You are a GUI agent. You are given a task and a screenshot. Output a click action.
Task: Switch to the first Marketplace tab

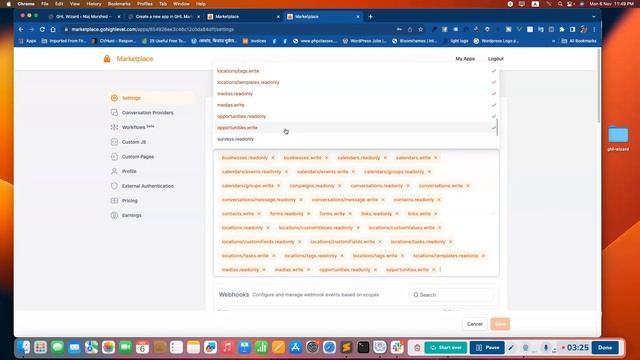(243, 17)
